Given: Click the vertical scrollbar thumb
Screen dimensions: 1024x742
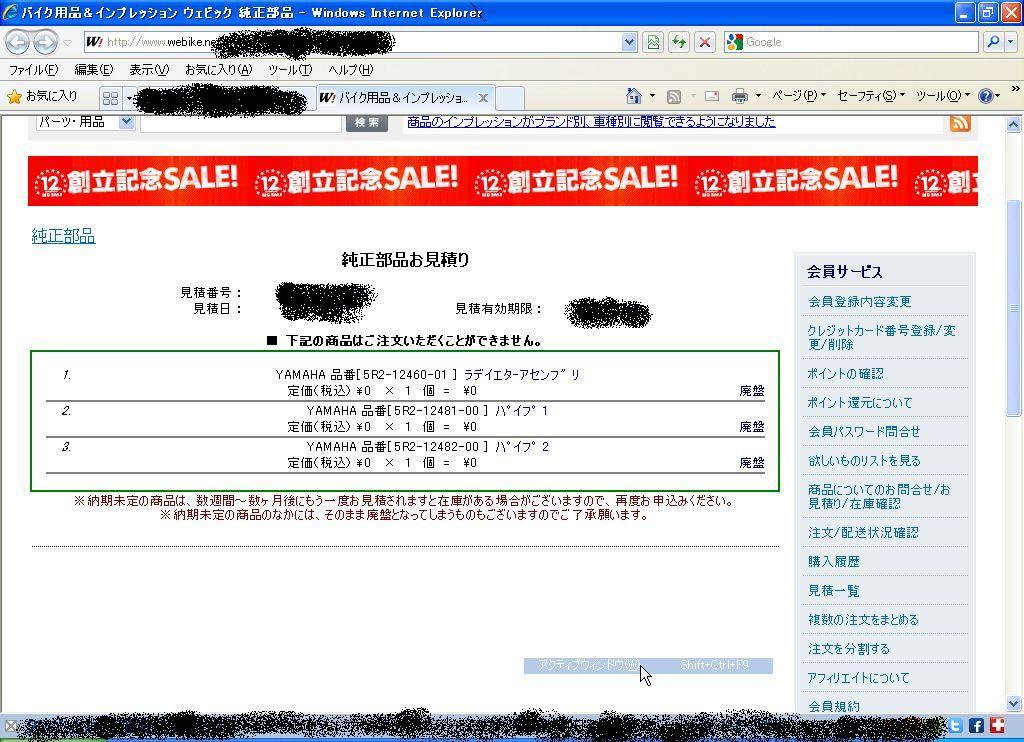Looking at the screenshot, I should click(1014, 307).
